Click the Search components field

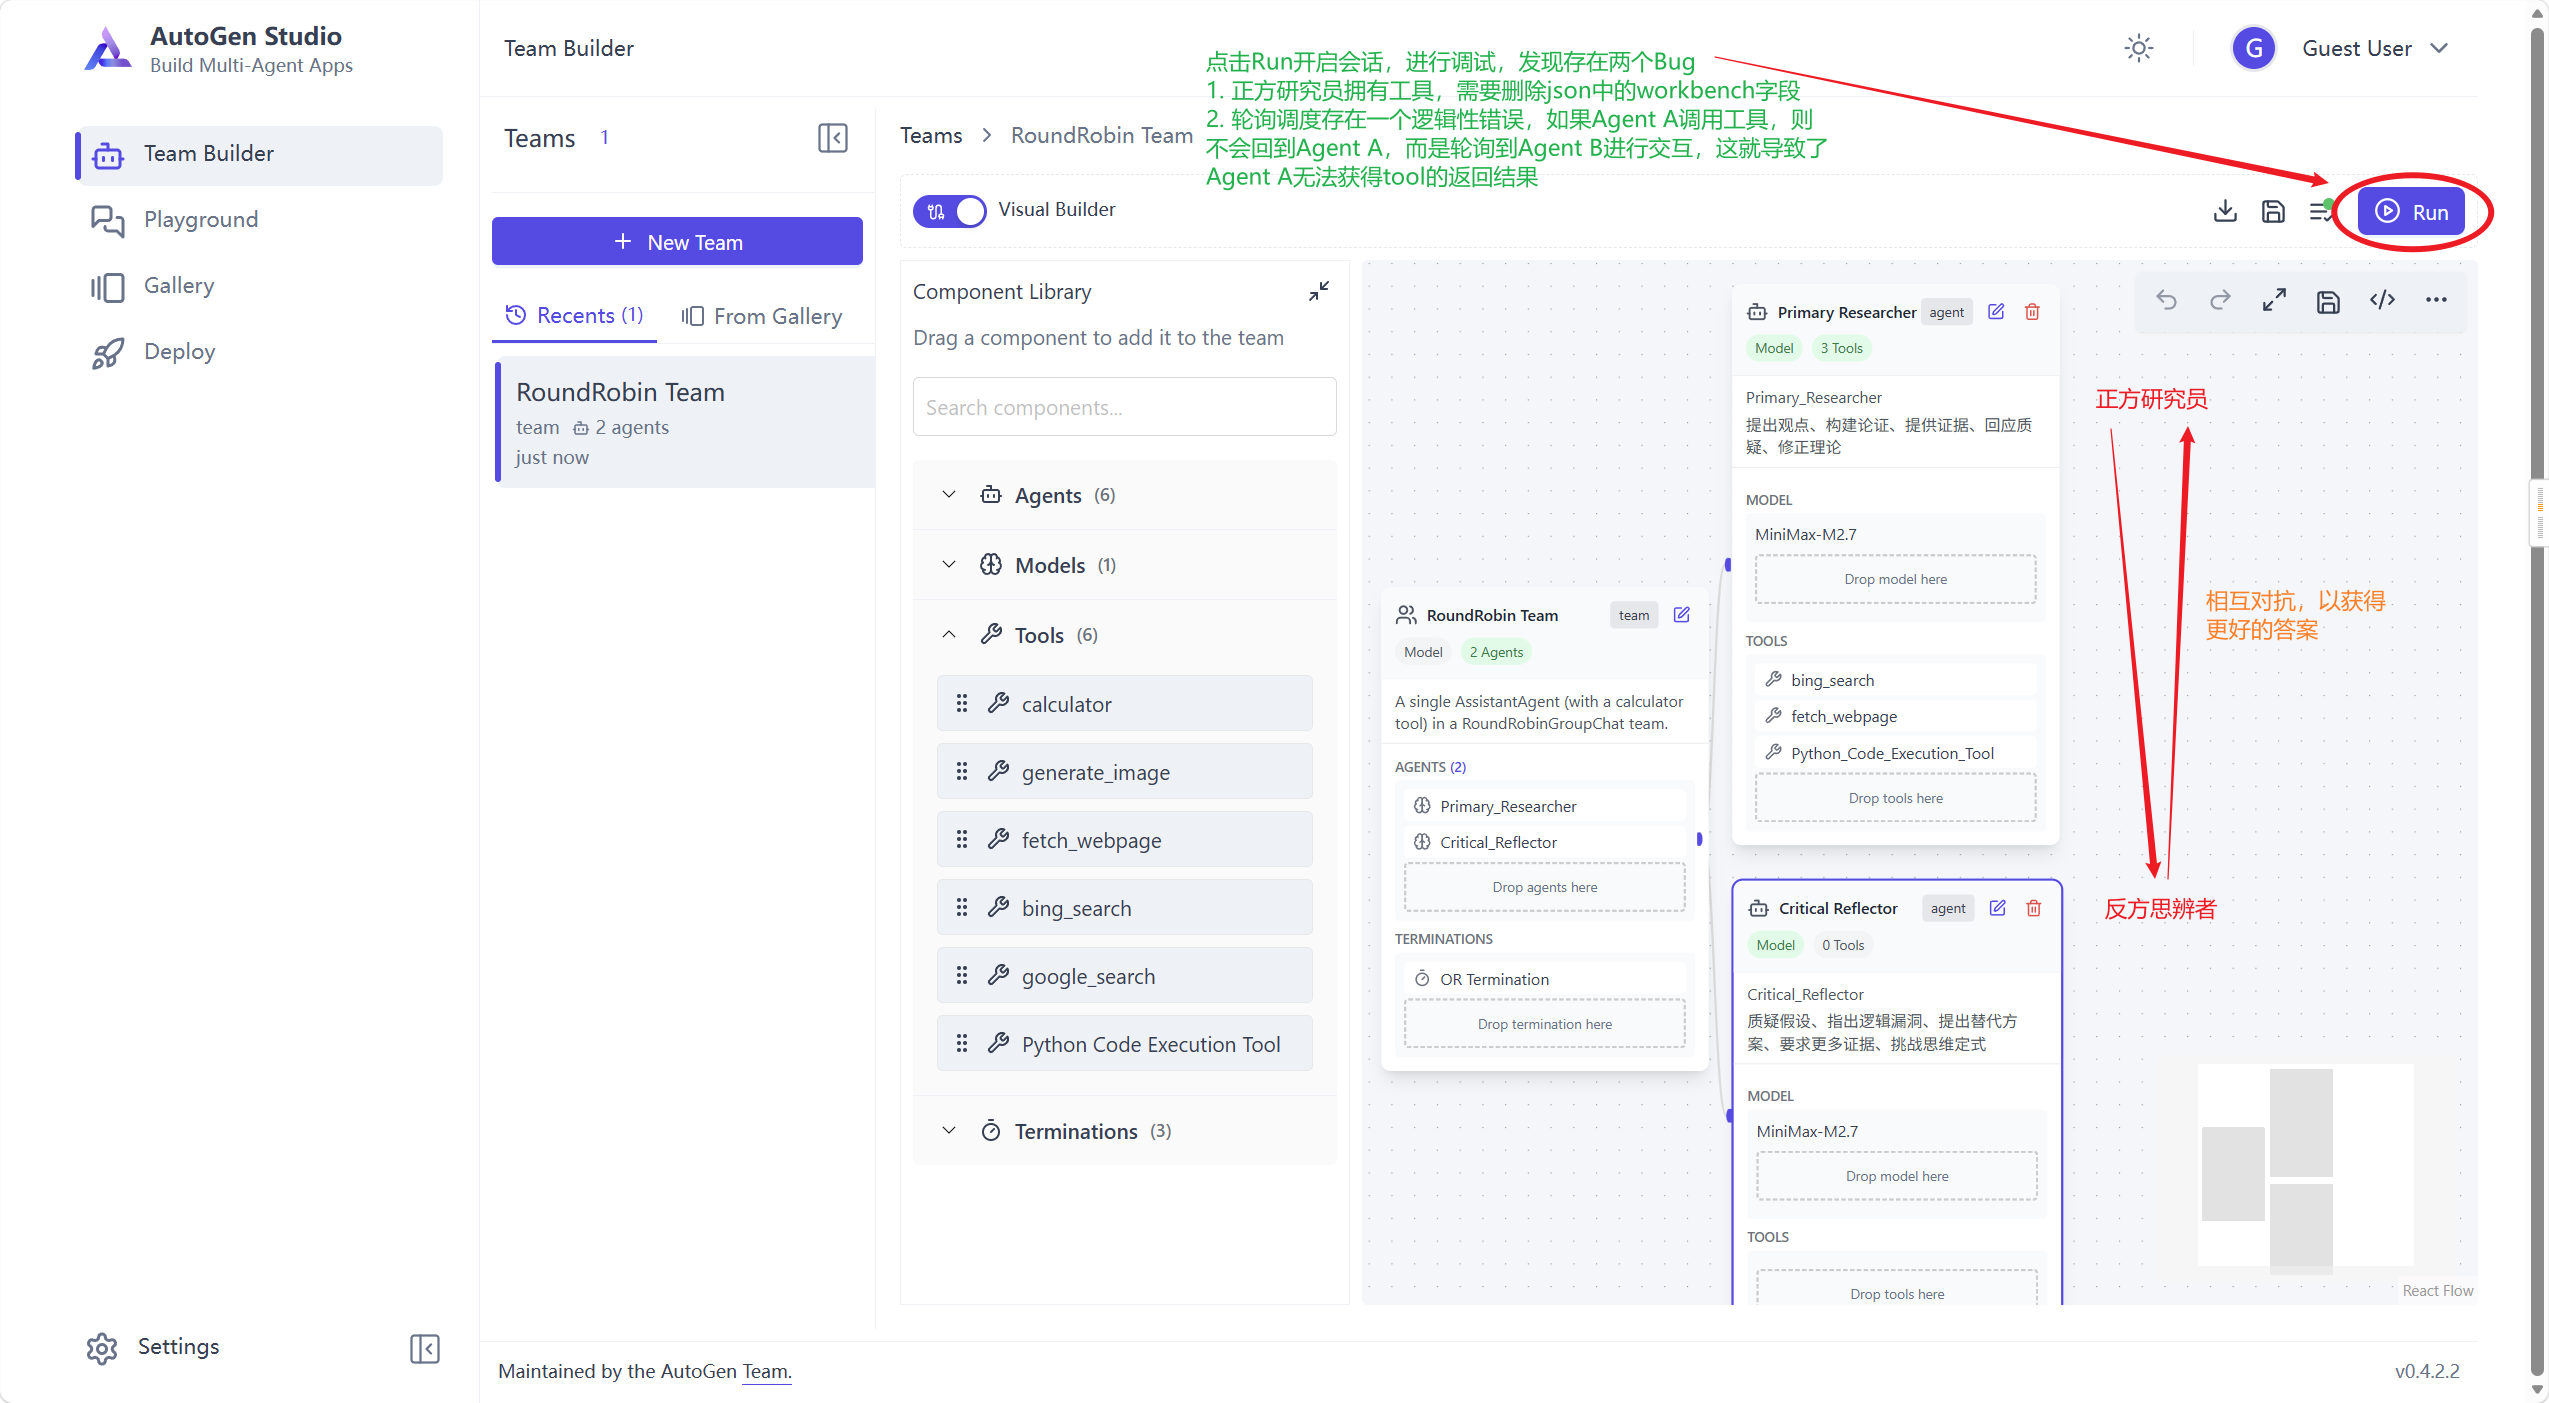pyautogui.click(x=1124, y=407)
